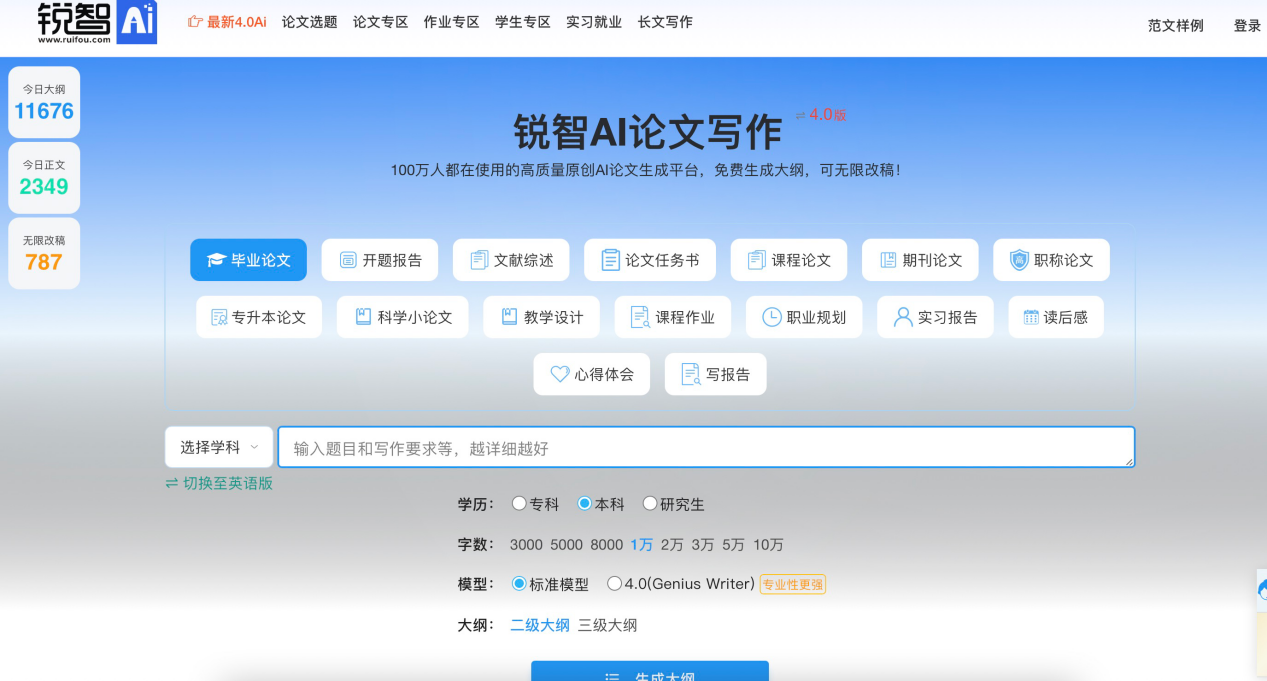Click the 无限改稿 787 counter card
Viewport: 1267px width, 681px height.
(x=44, y=253)
